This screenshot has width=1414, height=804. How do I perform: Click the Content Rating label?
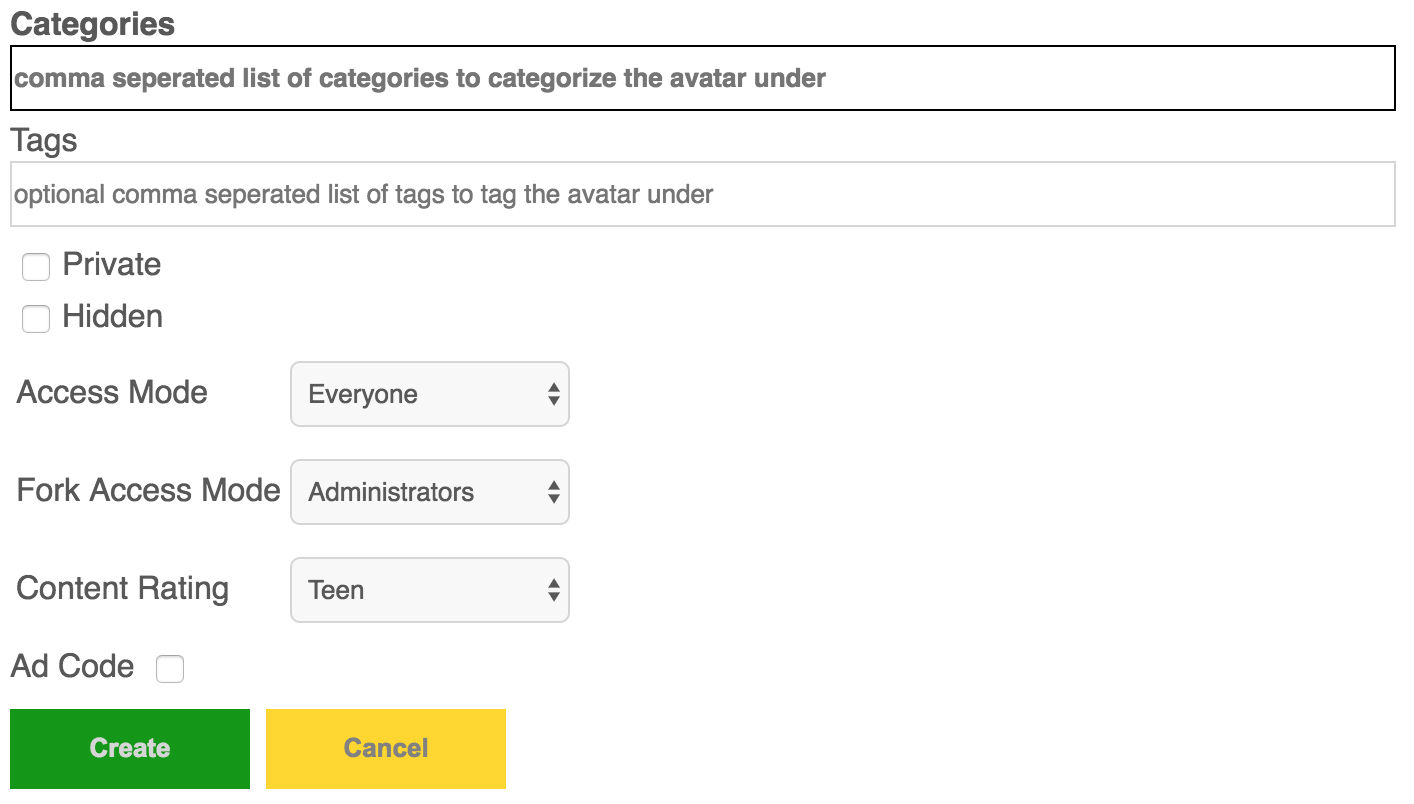tap(122, 588)
